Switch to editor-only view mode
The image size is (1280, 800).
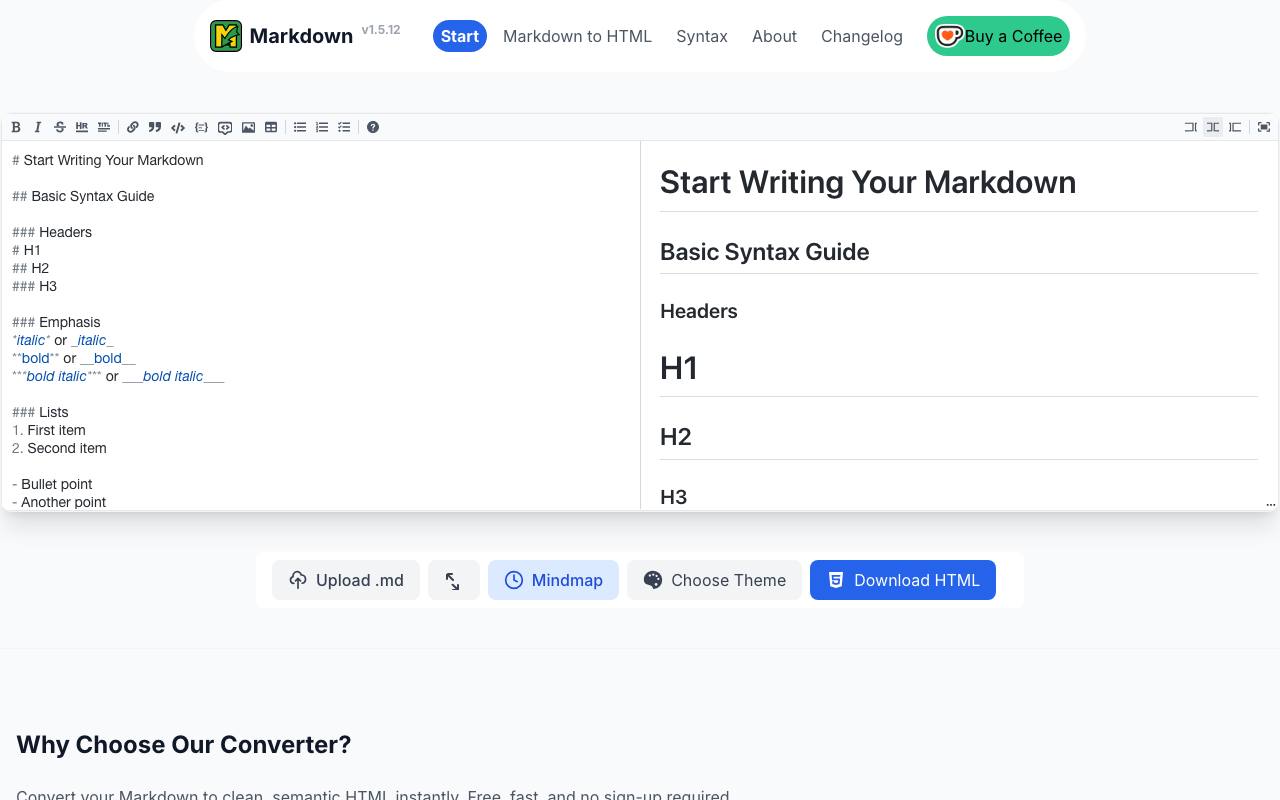click(1190, 127)
